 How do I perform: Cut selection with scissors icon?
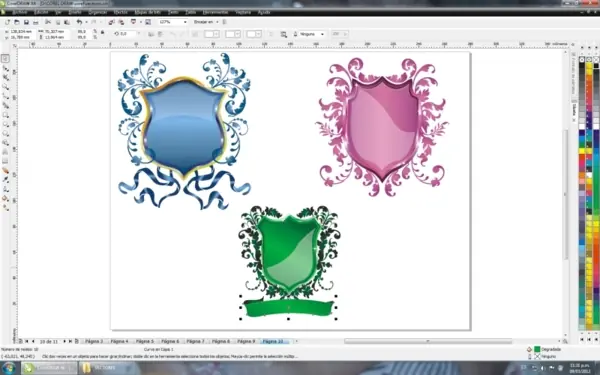[48, 22]
